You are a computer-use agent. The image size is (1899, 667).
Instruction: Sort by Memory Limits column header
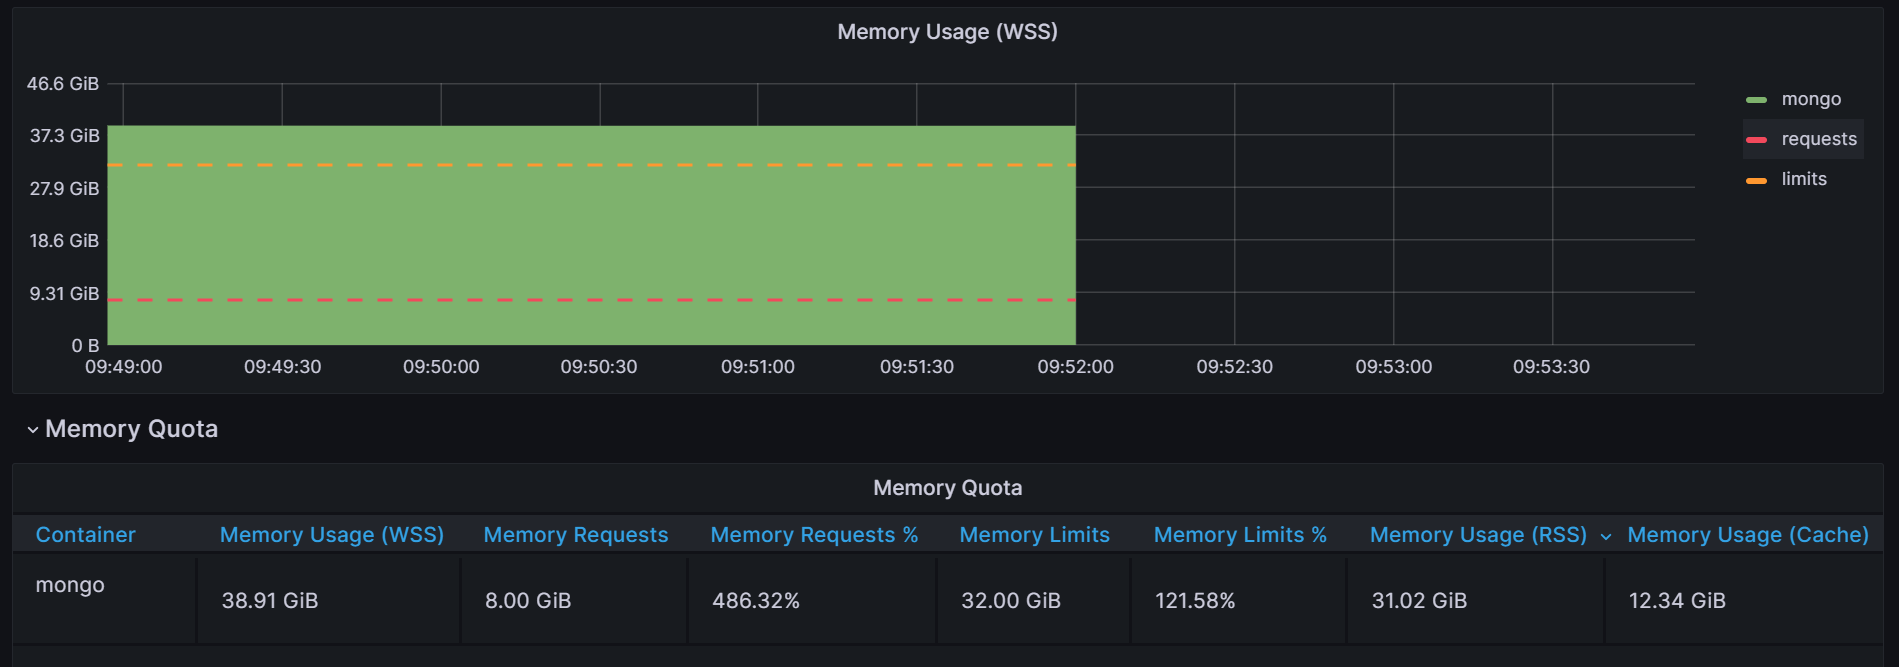(1034, 535)
